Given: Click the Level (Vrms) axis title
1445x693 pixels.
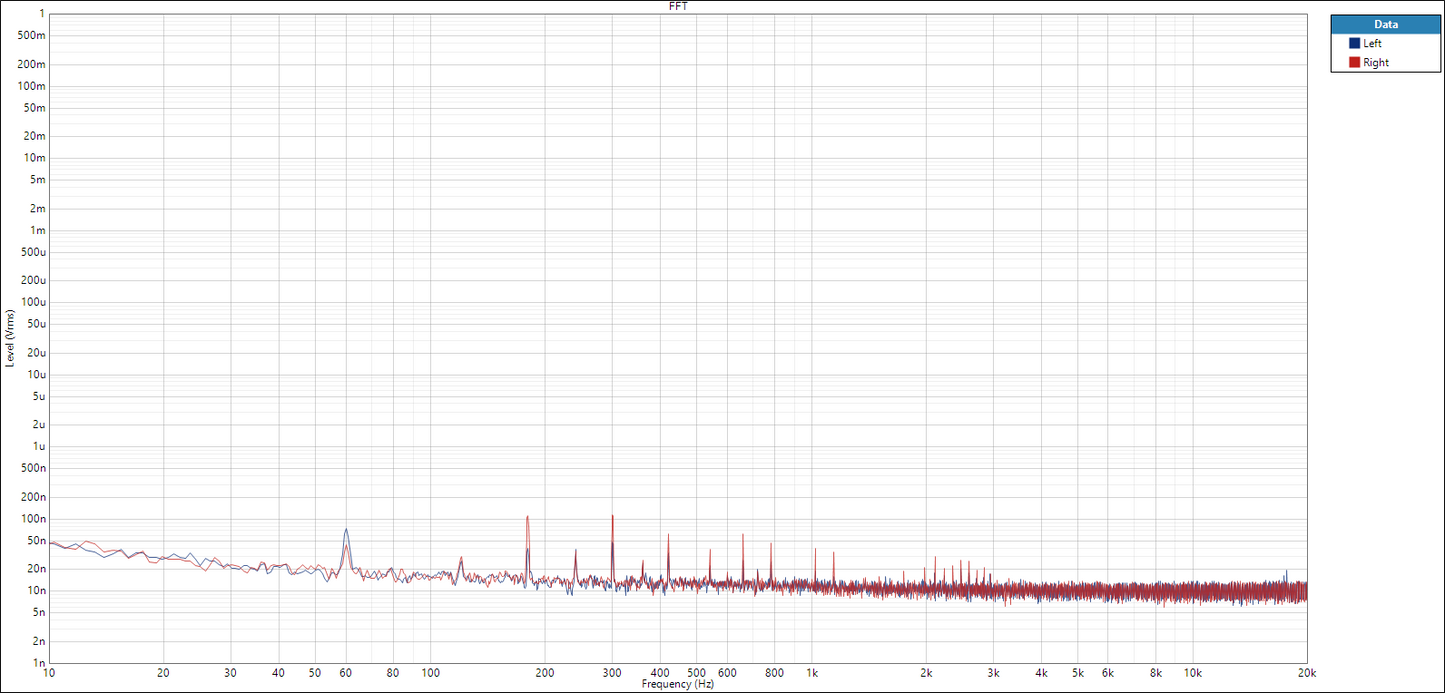Looking at the screenshot, I should click(10, 337).
